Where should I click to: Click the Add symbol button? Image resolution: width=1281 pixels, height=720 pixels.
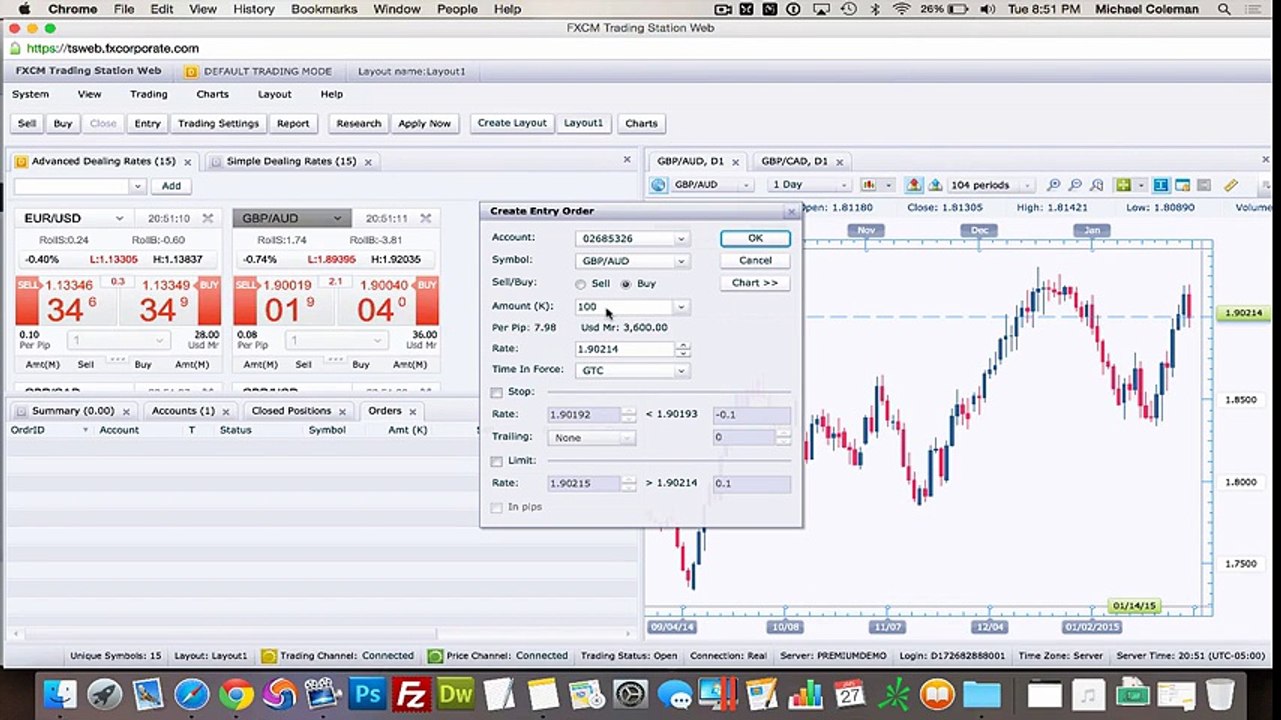click(x=171, y=186)
